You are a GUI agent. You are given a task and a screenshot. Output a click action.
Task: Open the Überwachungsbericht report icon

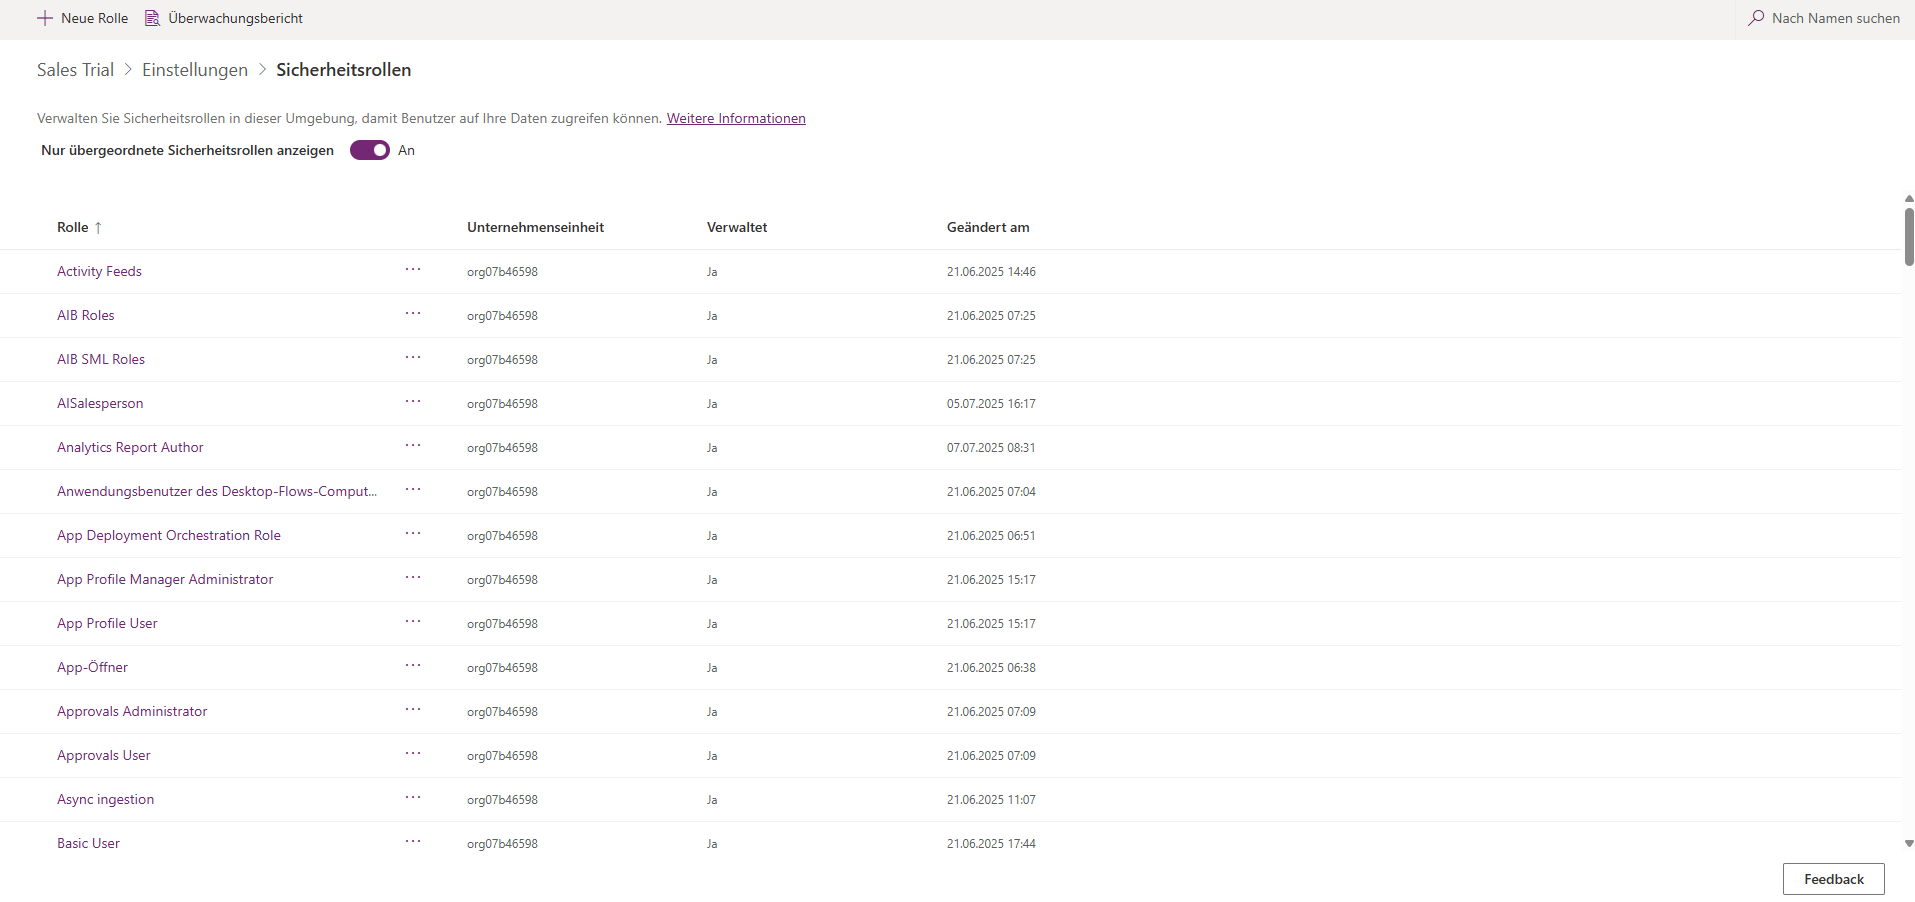(152, 18)
